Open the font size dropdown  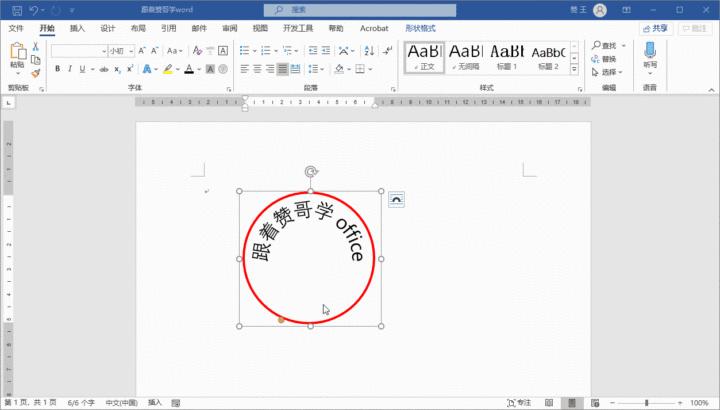tap(131, 51)
